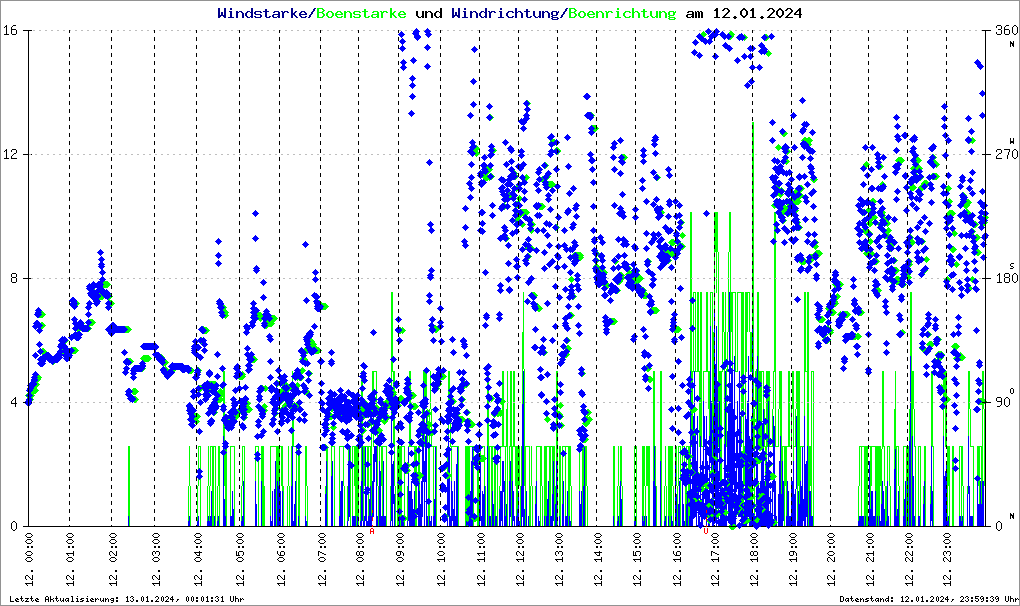
Task: Click the left axis value 8
Action: click(12, 278)
